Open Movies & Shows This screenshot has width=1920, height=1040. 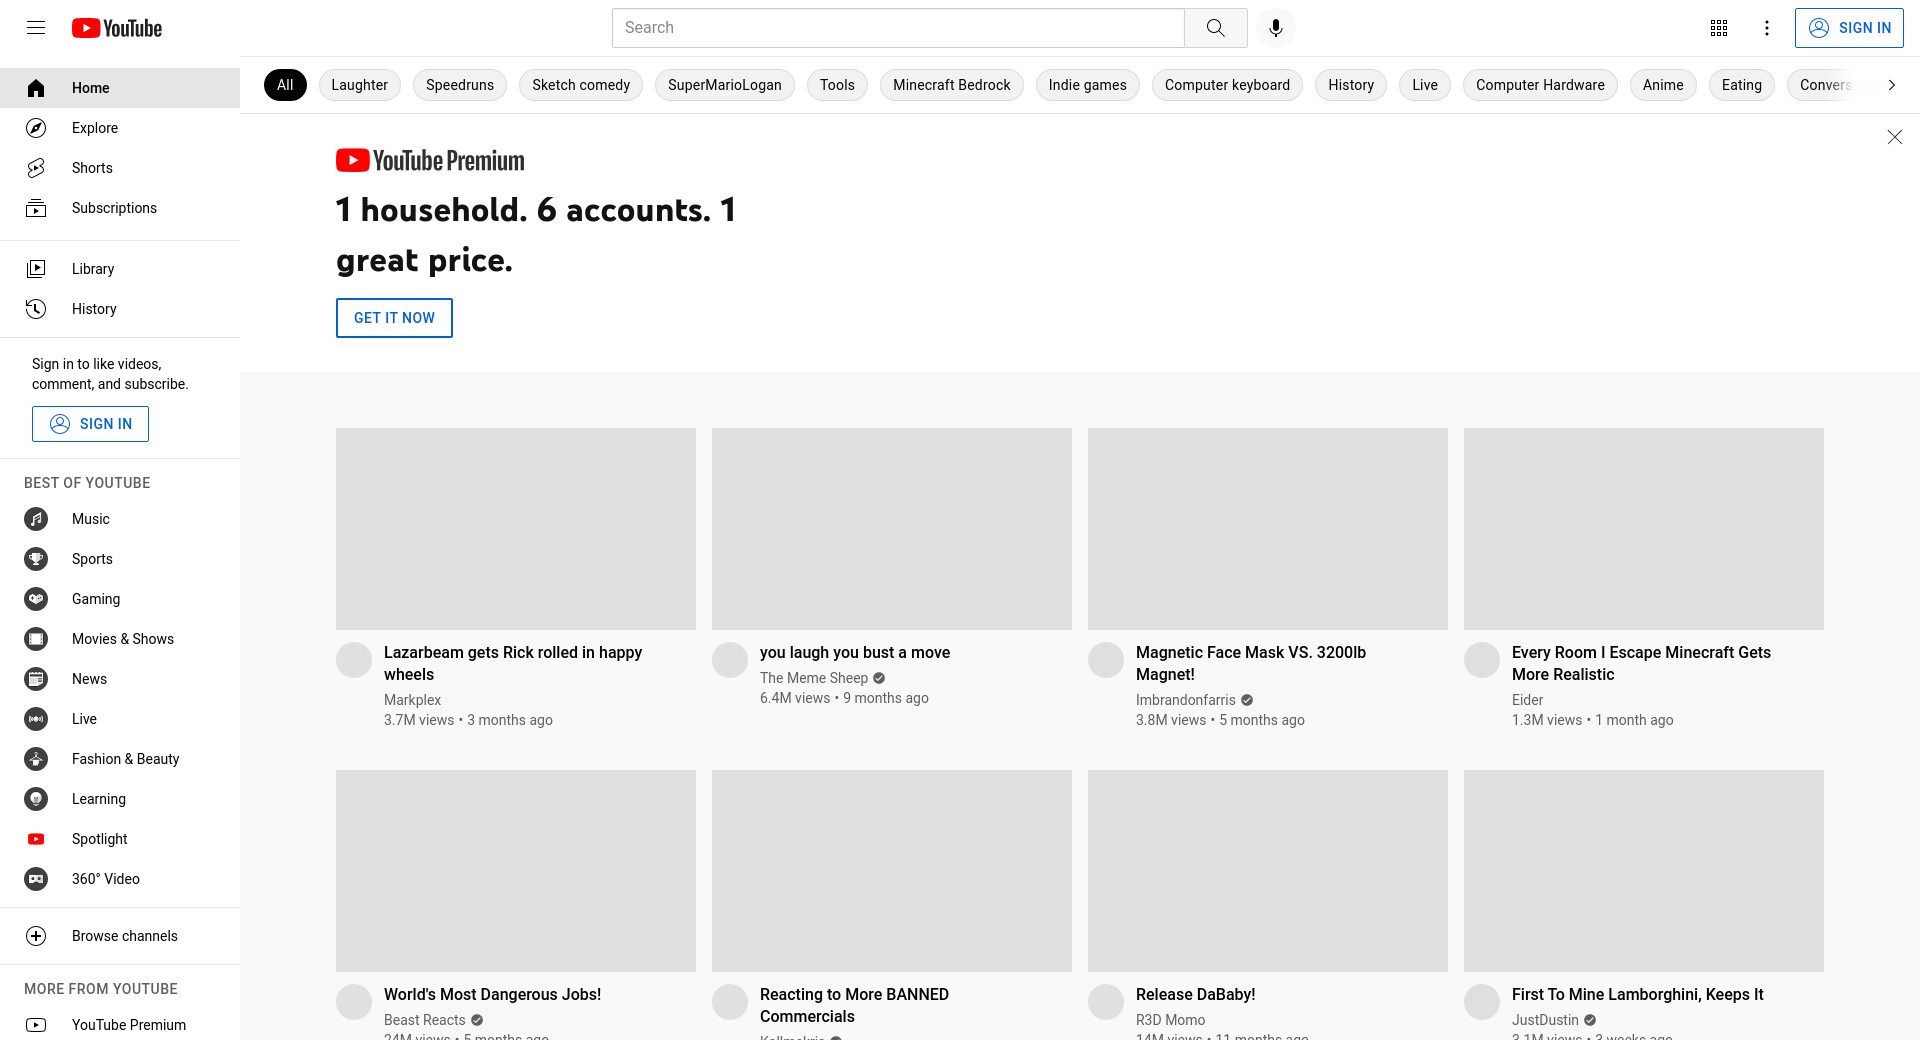click(120, 639)
